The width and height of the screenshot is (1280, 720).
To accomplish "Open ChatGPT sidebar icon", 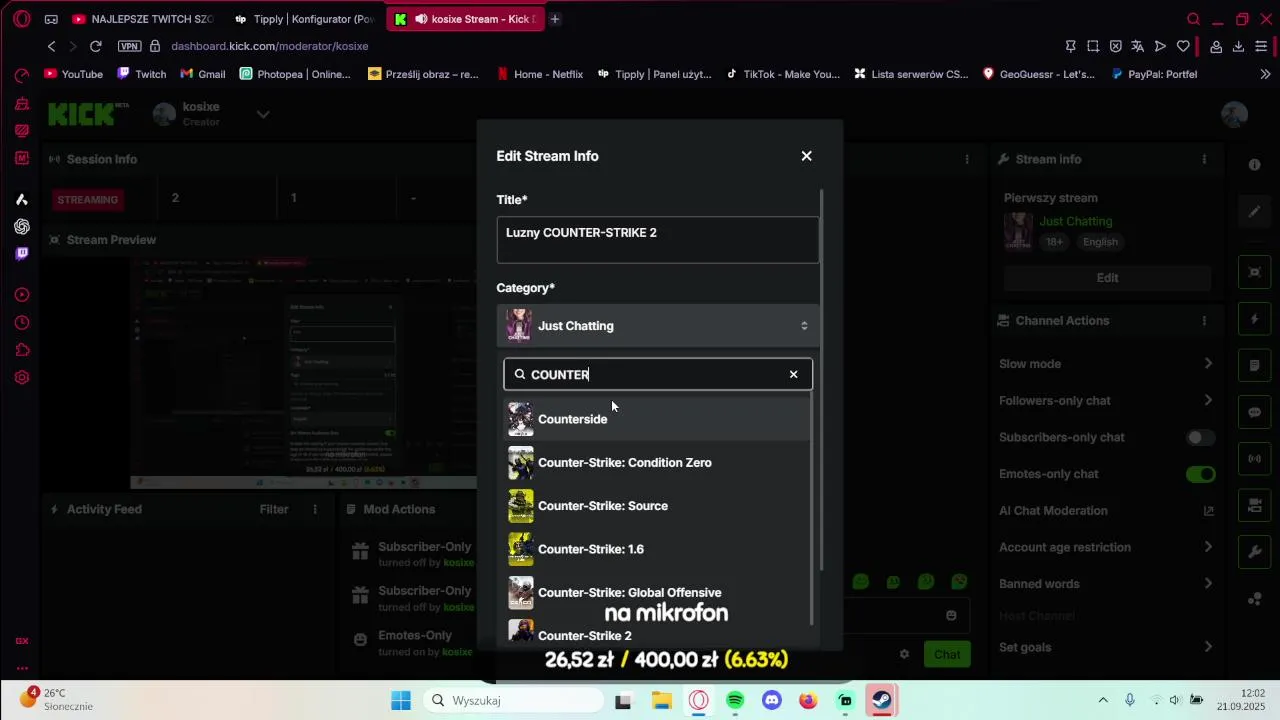I will 22,227.
